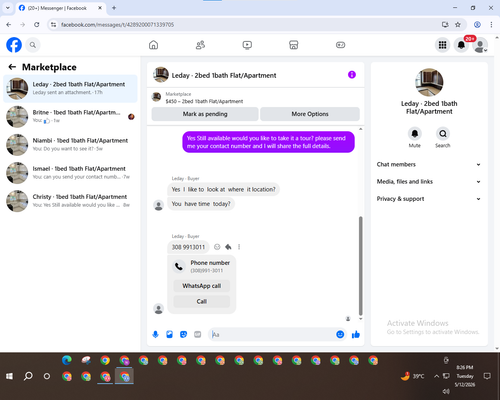
Task: Open a new browser tab
Action: pyautogui.click(x=114, y=8)
